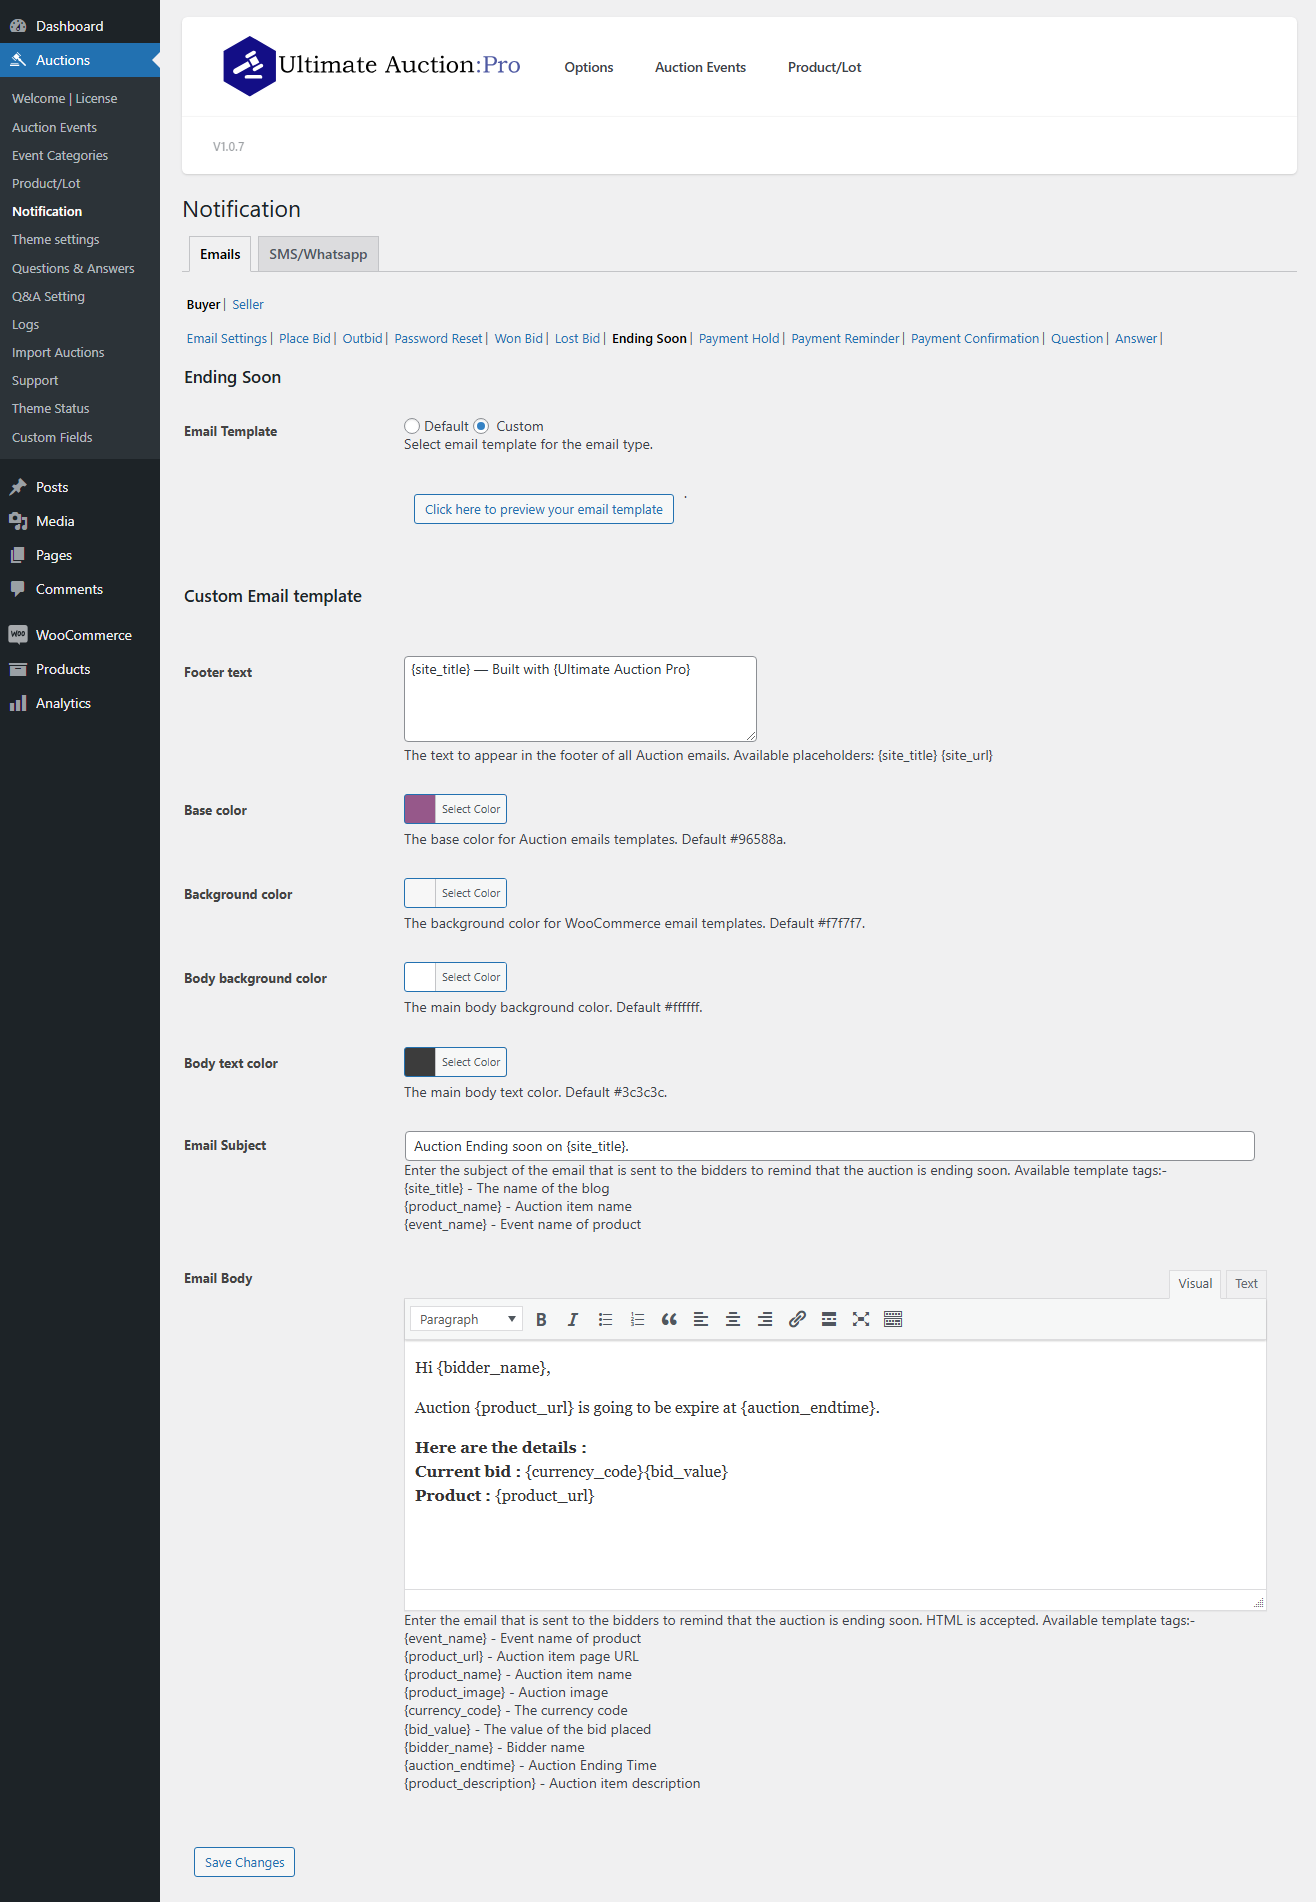Image resolution: width=1316 pixels, height=1902 pixels.
Task: Pick Base color swatch
Action: click(x=420, y=809)
